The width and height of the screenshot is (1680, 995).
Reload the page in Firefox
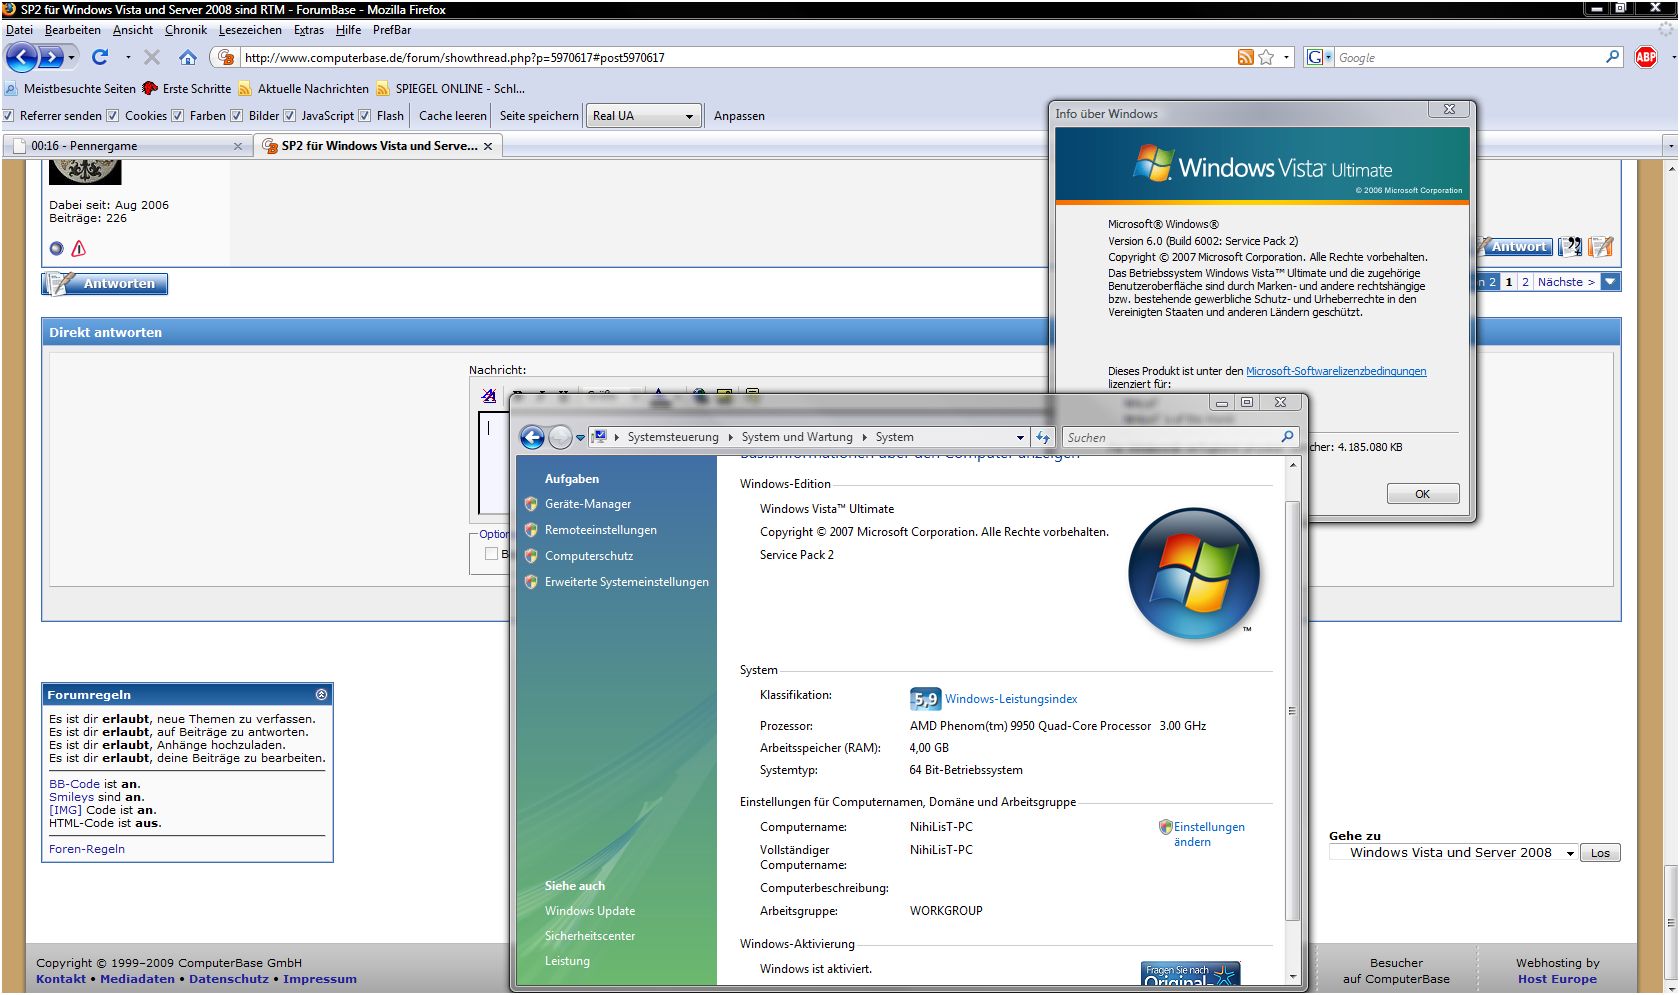click(x=100, y=57)
